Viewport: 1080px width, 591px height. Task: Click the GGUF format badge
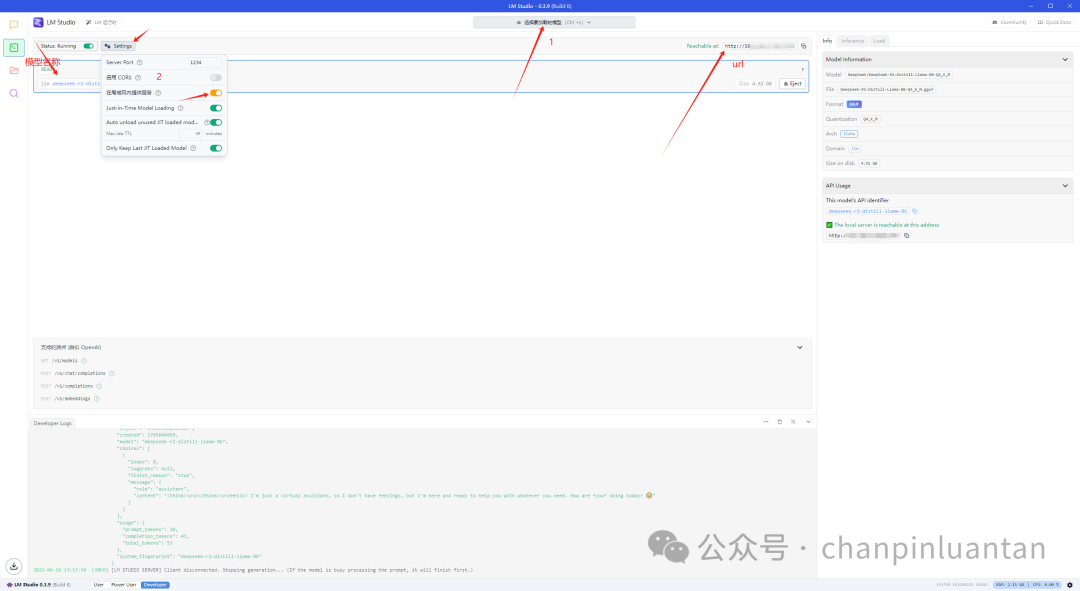pyautogui.click(x=854, y=105)
